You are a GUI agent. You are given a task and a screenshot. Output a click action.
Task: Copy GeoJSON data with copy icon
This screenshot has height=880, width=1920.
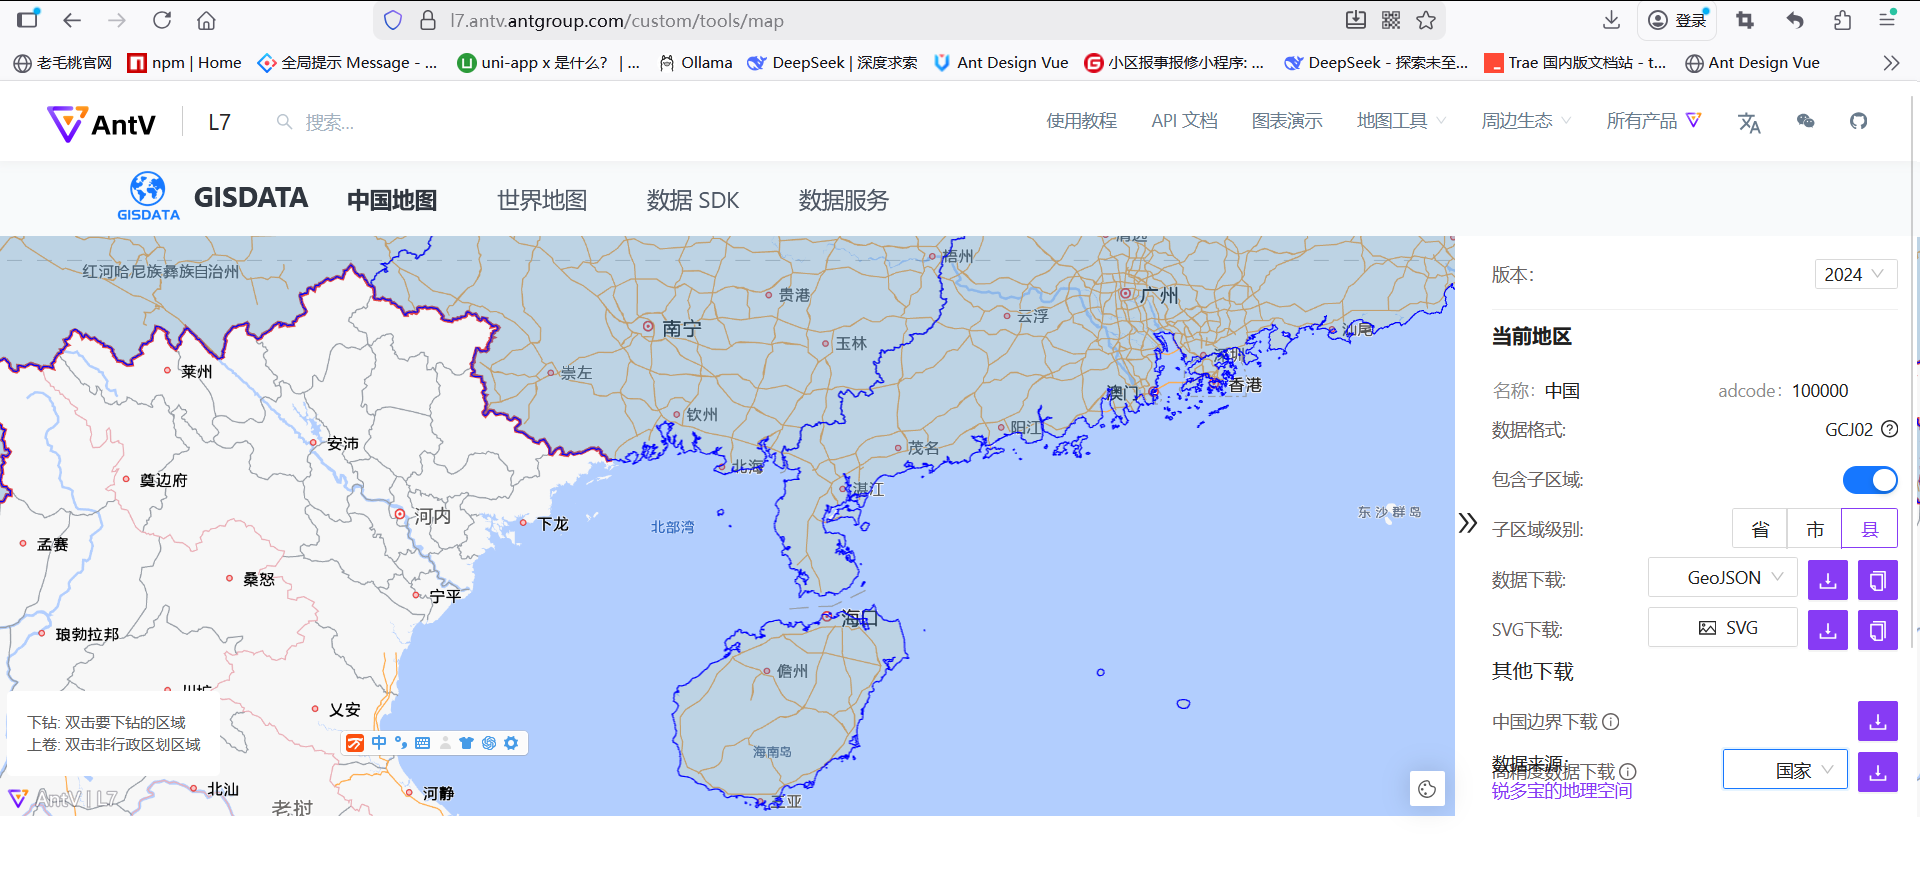point(1878,579)
